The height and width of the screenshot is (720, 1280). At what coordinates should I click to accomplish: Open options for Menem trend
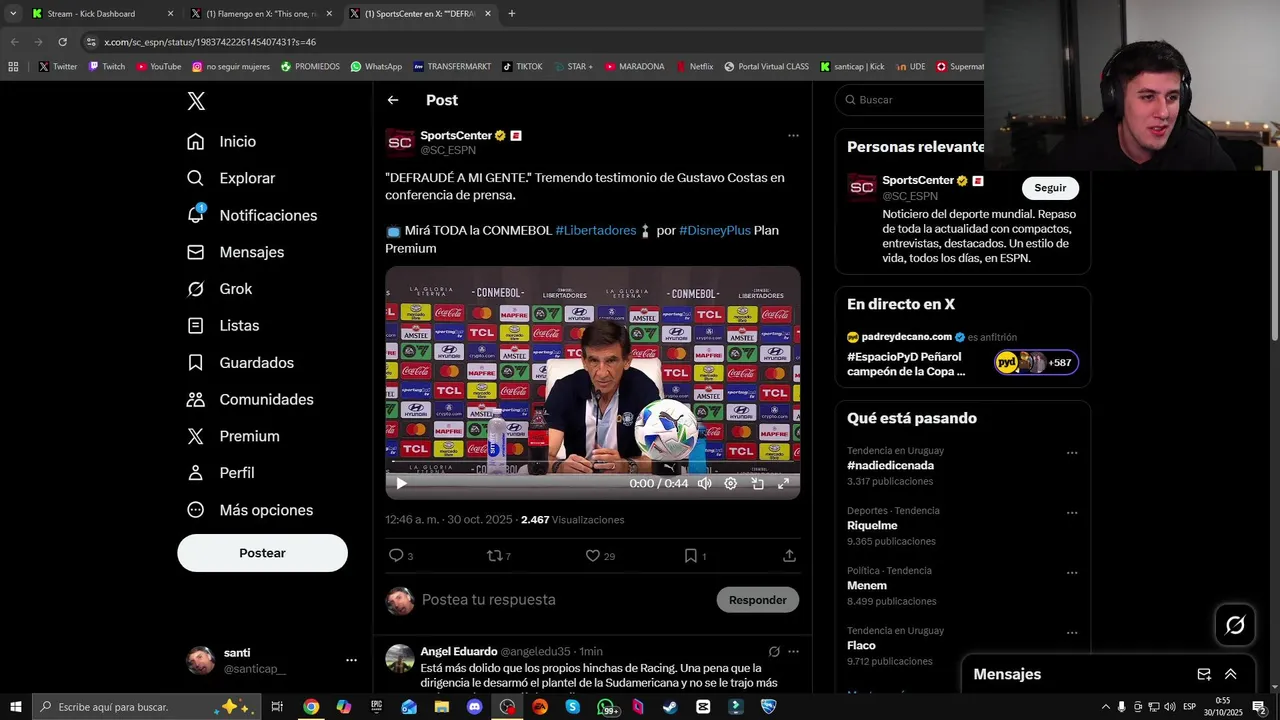(x=1072, y=573)
